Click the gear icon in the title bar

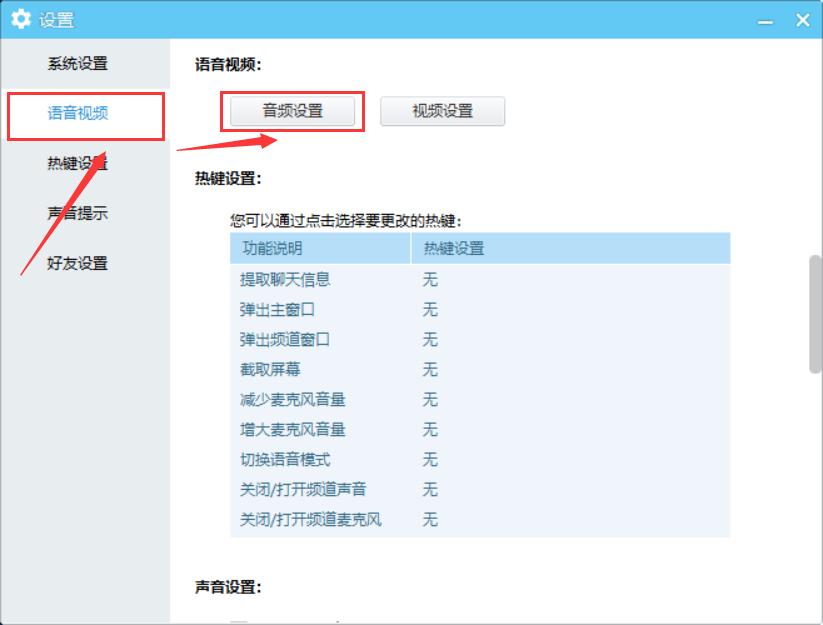click(21, 19)
